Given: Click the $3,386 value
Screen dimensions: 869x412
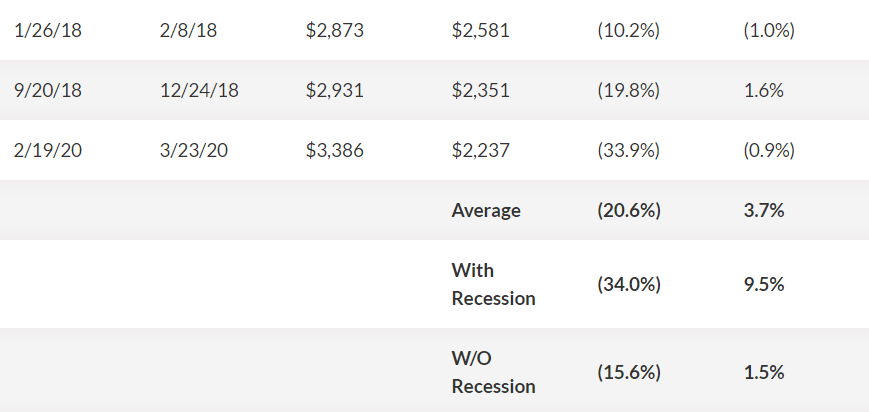Looking at the screenshot, I should pos(335,150).
